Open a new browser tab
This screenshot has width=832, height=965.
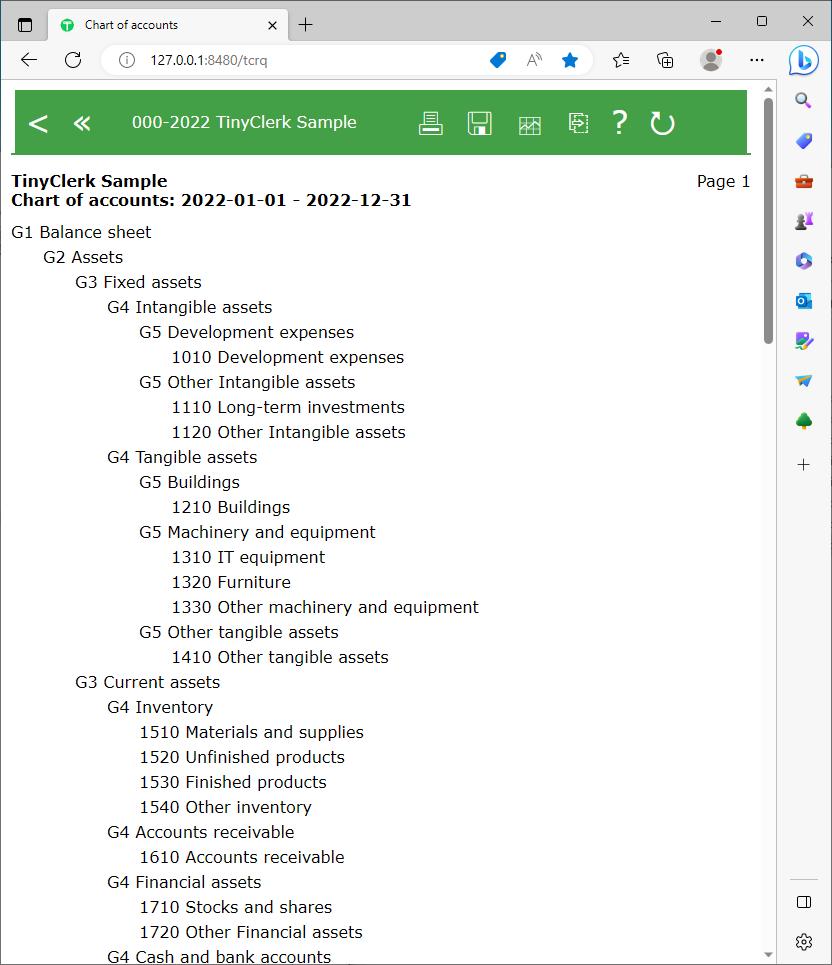point(306,25)
